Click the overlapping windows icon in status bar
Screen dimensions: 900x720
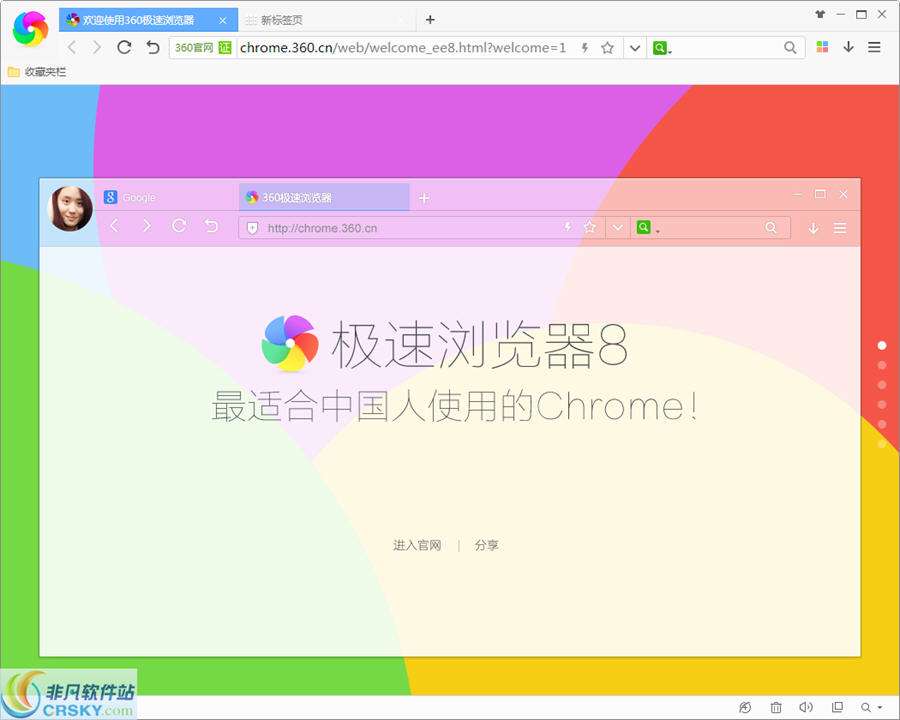(x=837, y=707)
